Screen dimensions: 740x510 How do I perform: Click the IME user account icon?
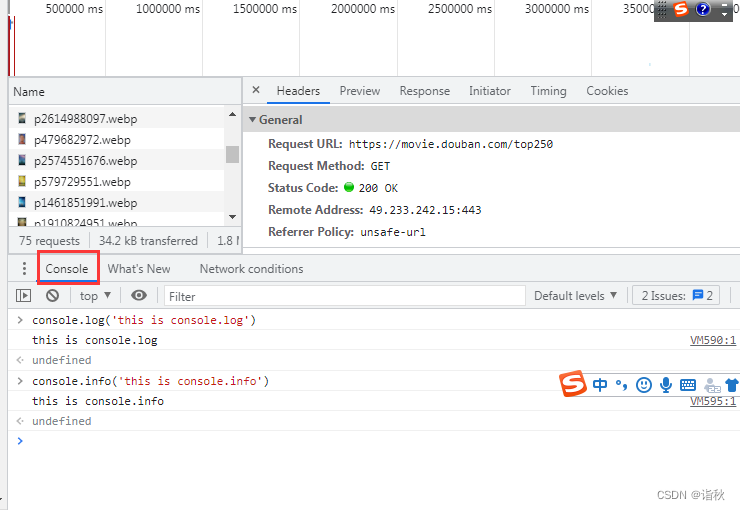pos(712,385)
